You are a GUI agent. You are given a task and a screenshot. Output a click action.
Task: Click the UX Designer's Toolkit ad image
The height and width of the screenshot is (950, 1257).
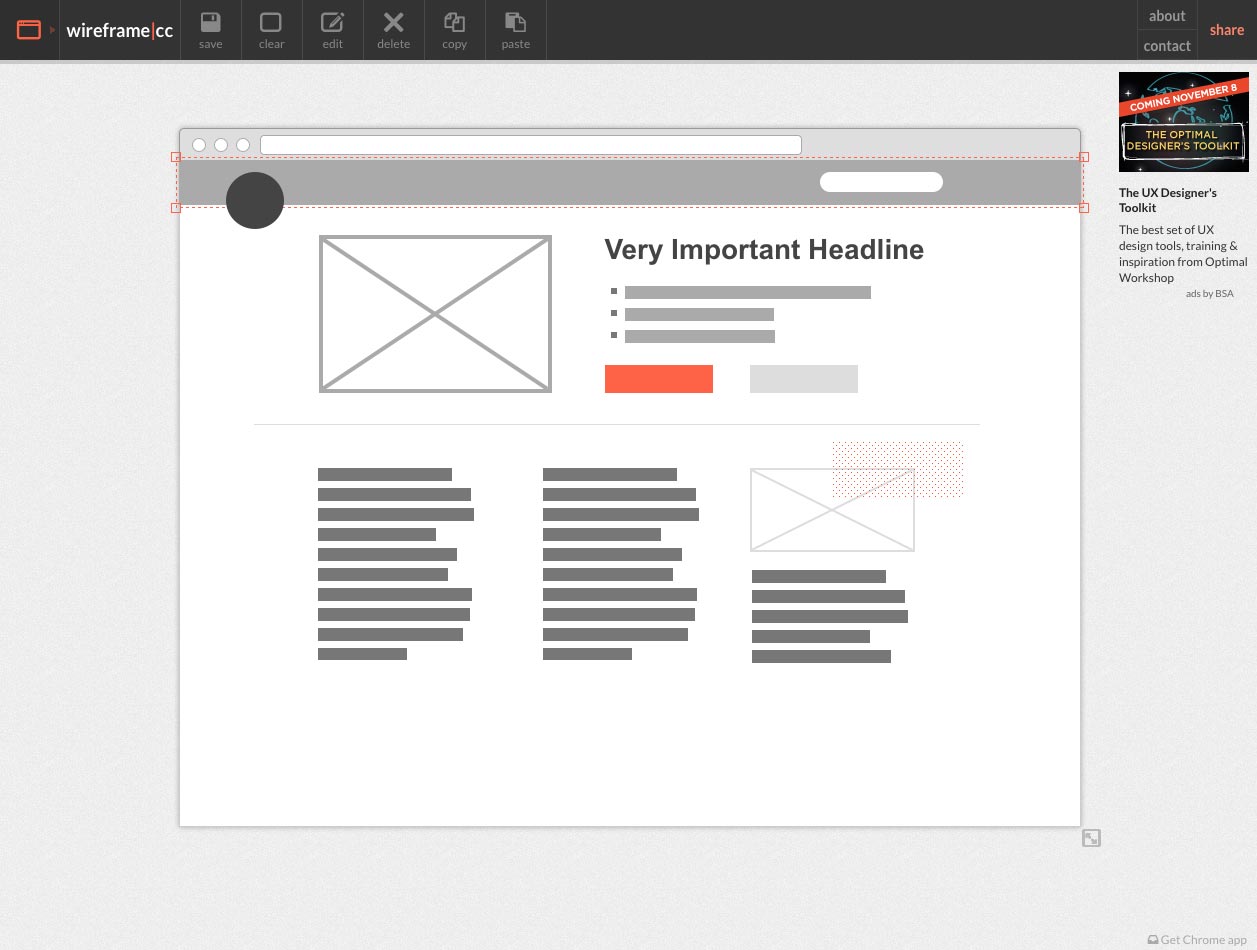1183,122
